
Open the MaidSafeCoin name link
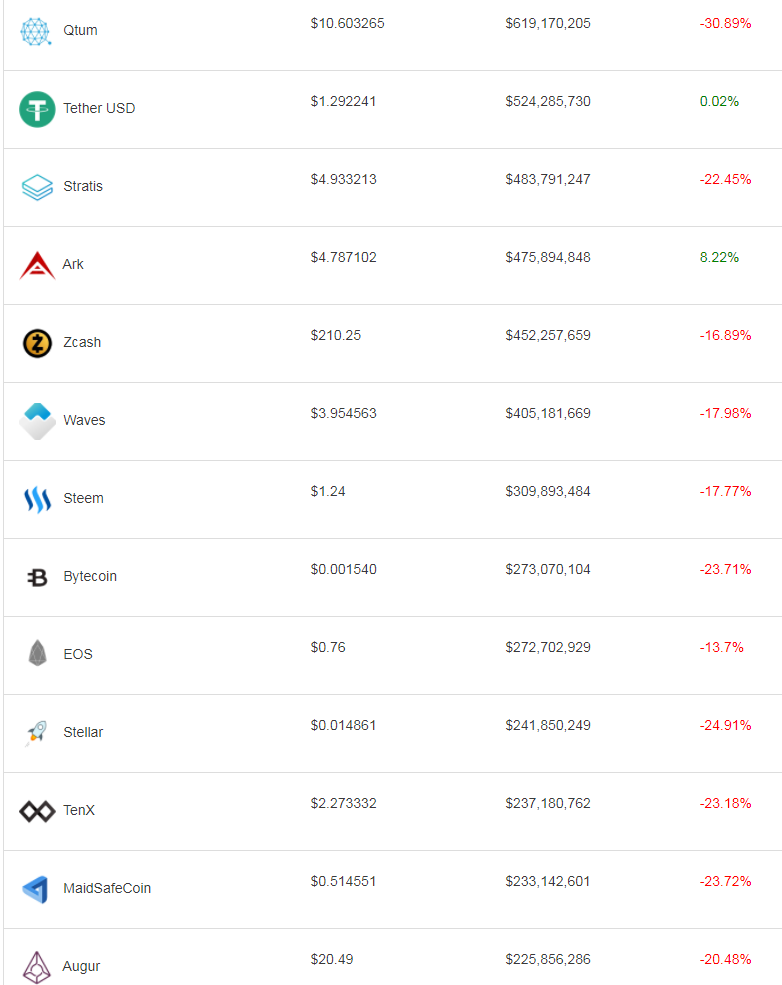click(107, 888)
